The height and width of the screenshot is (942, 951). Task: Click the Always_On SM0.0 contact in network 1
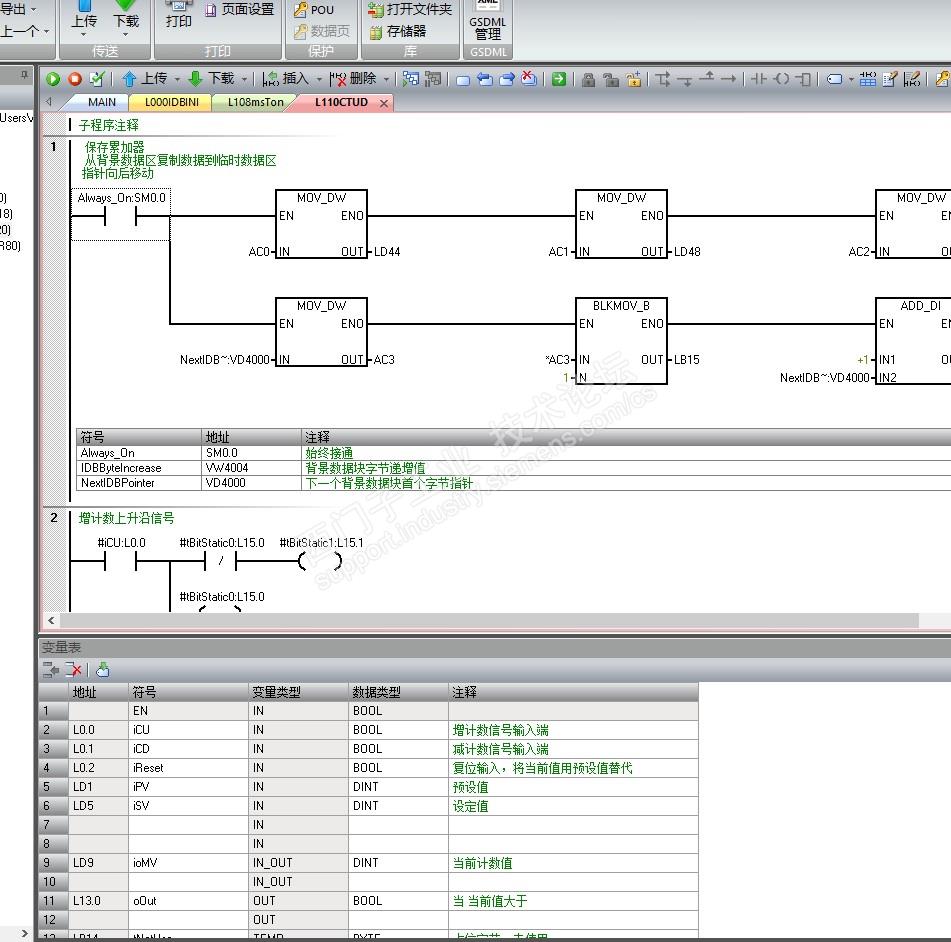tap(121, 216)
